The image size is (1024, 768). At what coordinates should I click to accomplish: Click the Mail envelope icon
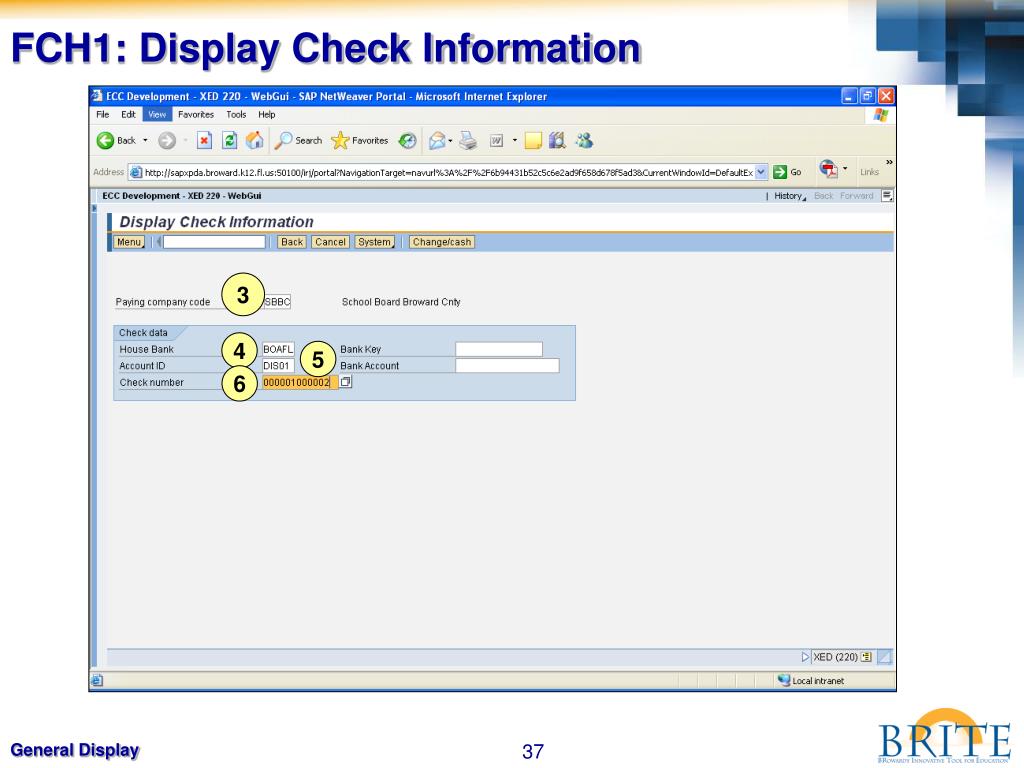point(437,140)
